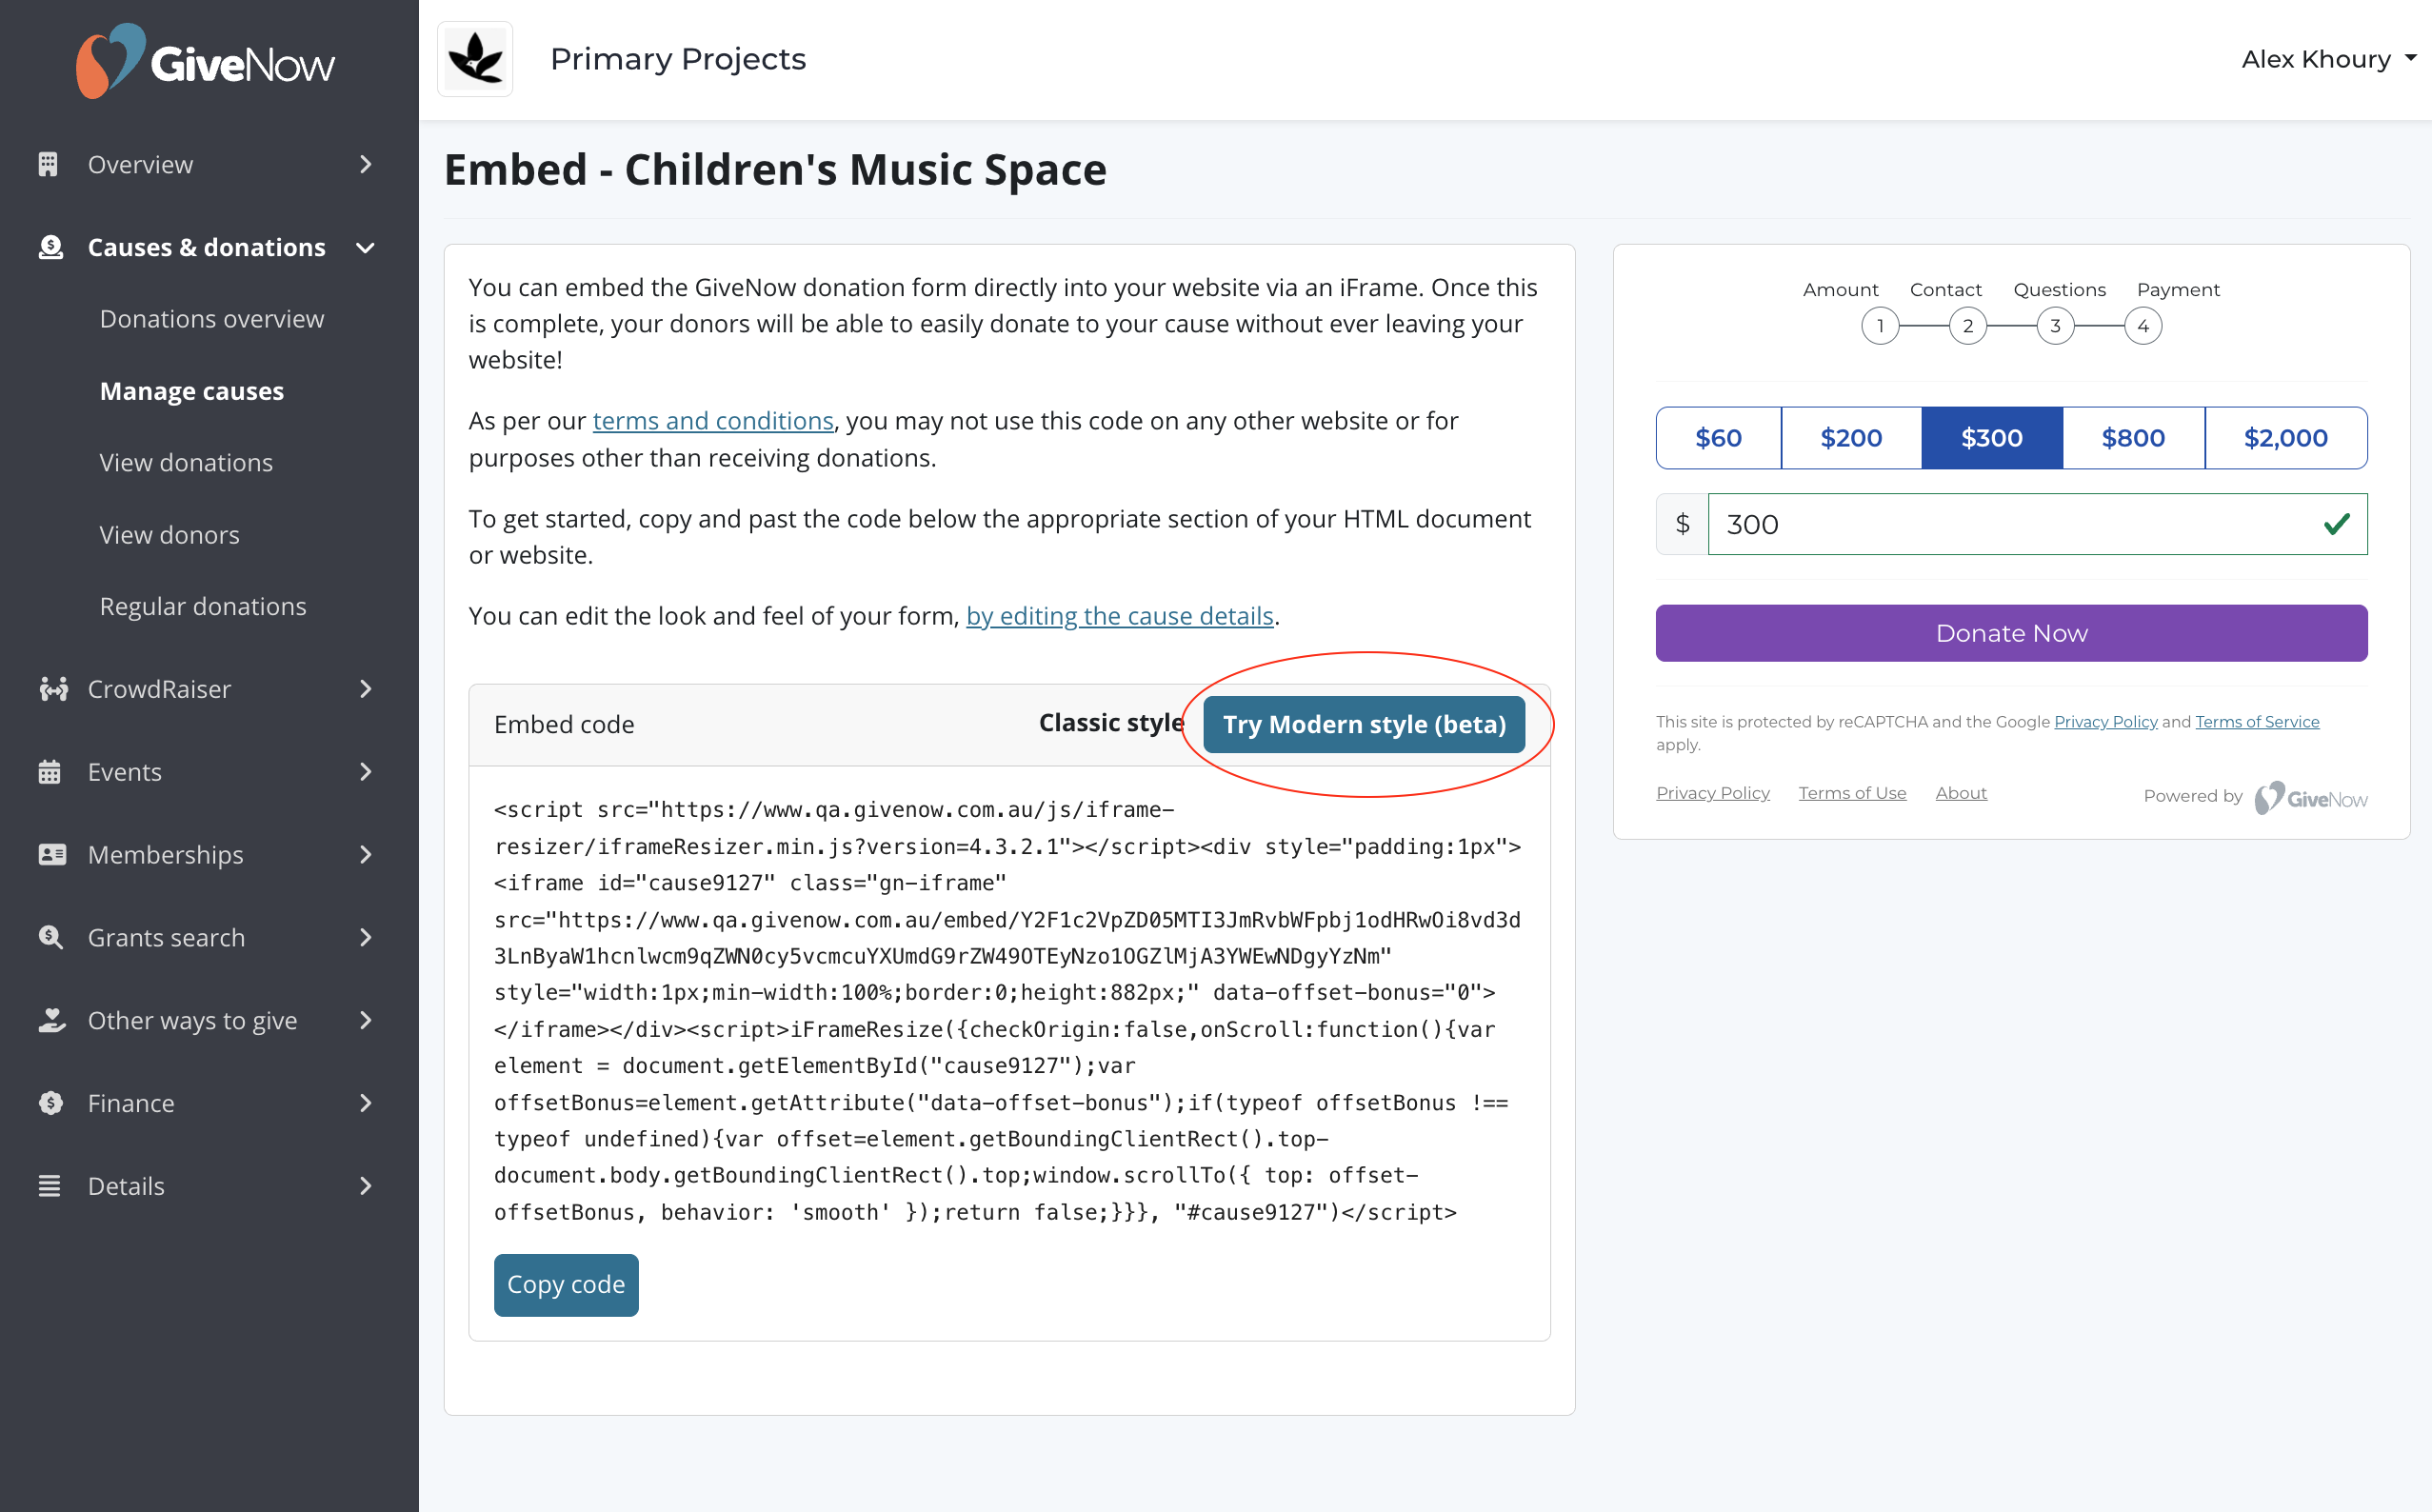Expand the Grants search chevron
Screen dimensions: 2432x1512
366,938
